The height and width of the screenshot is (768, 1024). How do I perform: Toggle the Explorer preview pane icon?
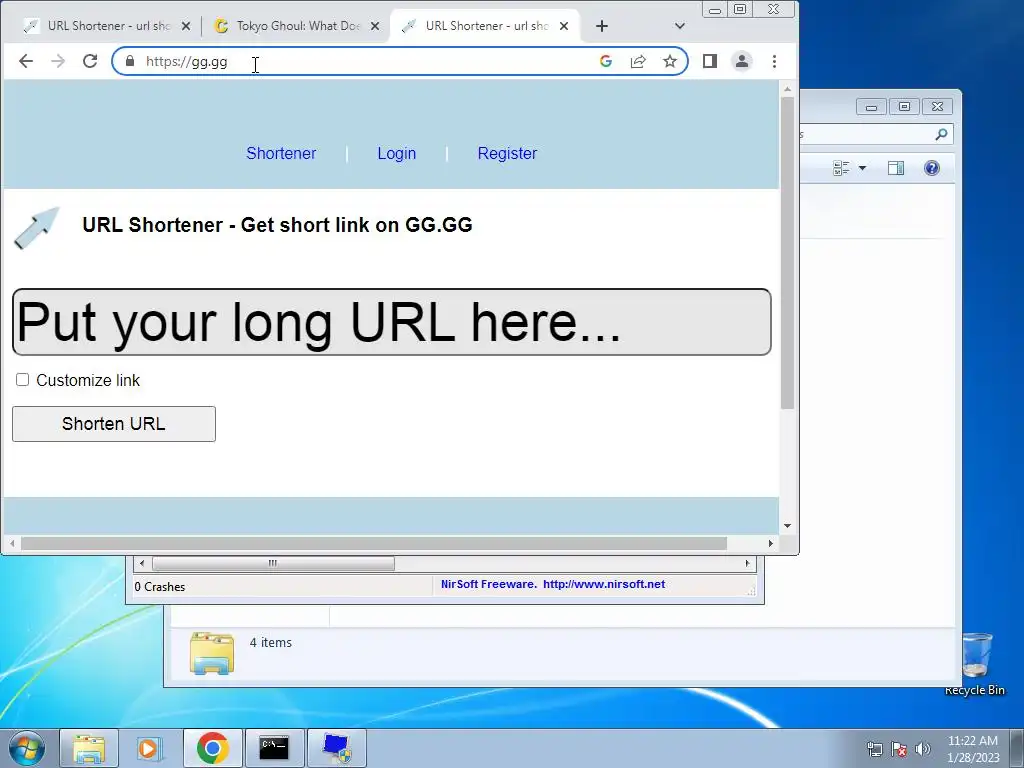pyautogui.click(x=896, y=168)
